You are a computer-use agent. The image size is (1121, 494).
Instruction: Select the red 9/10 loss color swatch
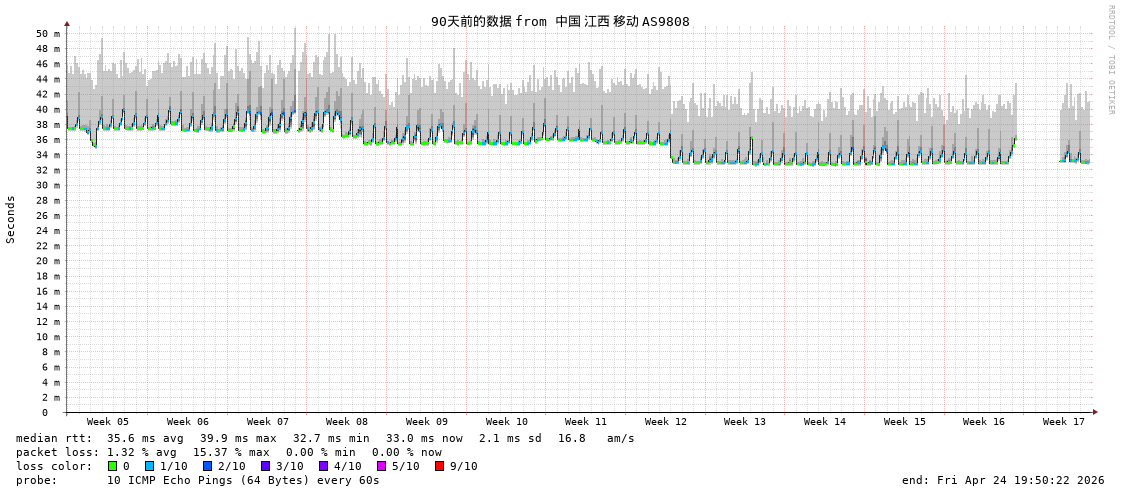[x=439, y=466]
